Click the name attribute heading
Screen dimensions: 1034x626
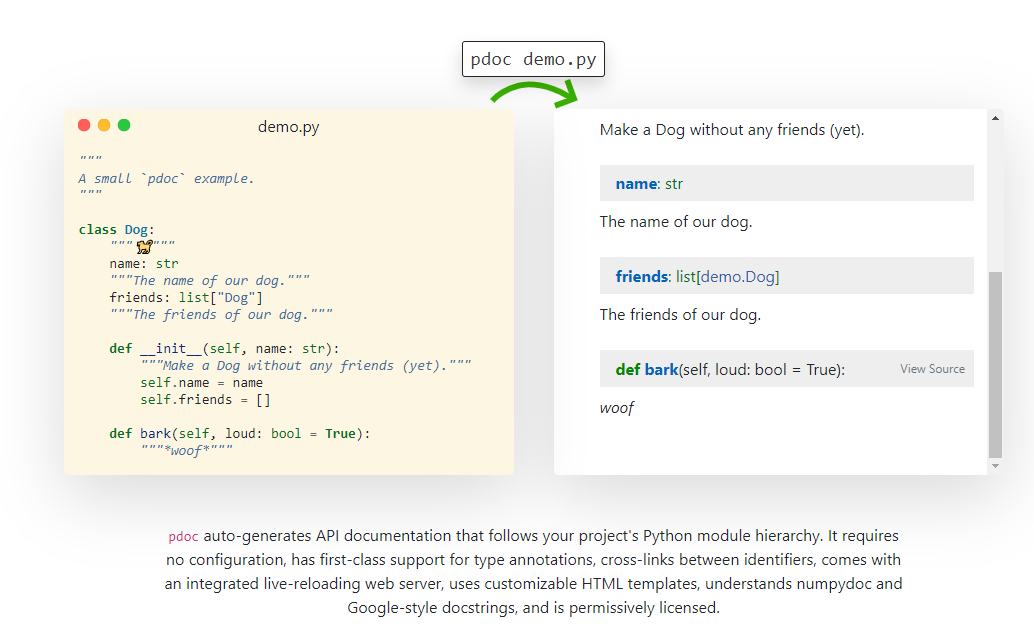click(636, 183)
